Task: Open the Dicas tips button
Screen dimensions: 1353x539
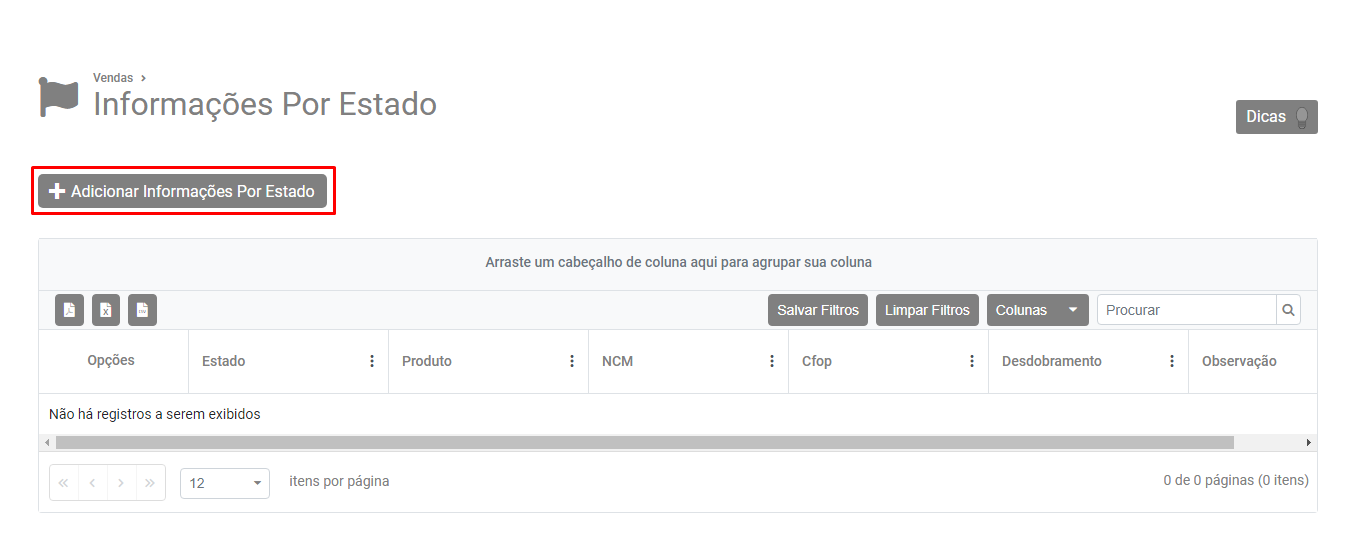Action: (1277, 117)
